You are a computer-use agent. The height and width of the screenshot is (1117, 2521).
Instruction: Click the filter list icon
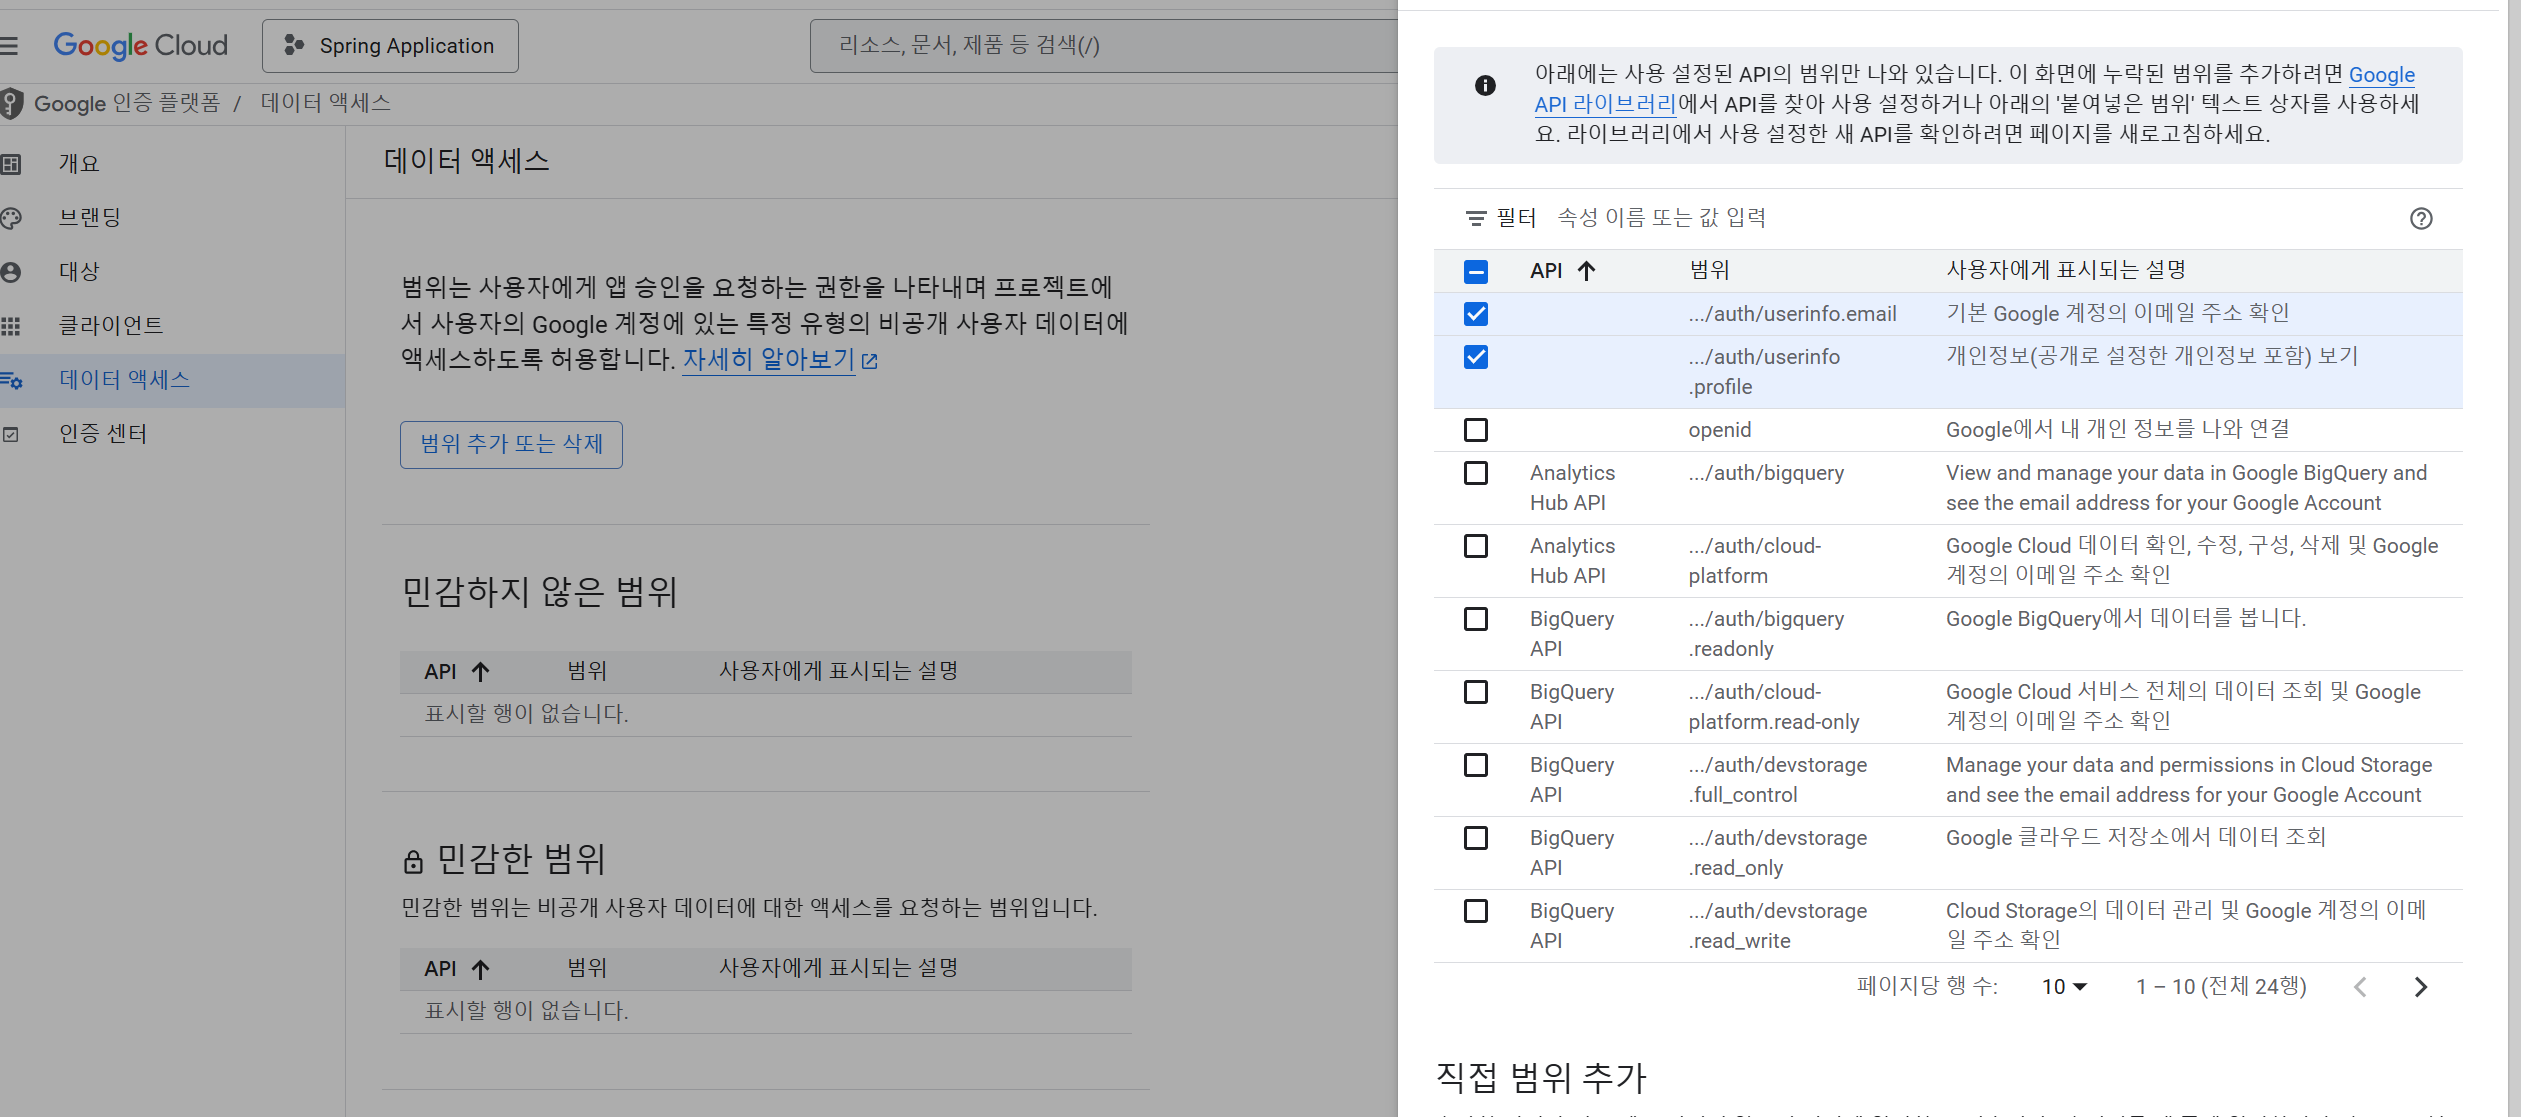click(1475, 218)
